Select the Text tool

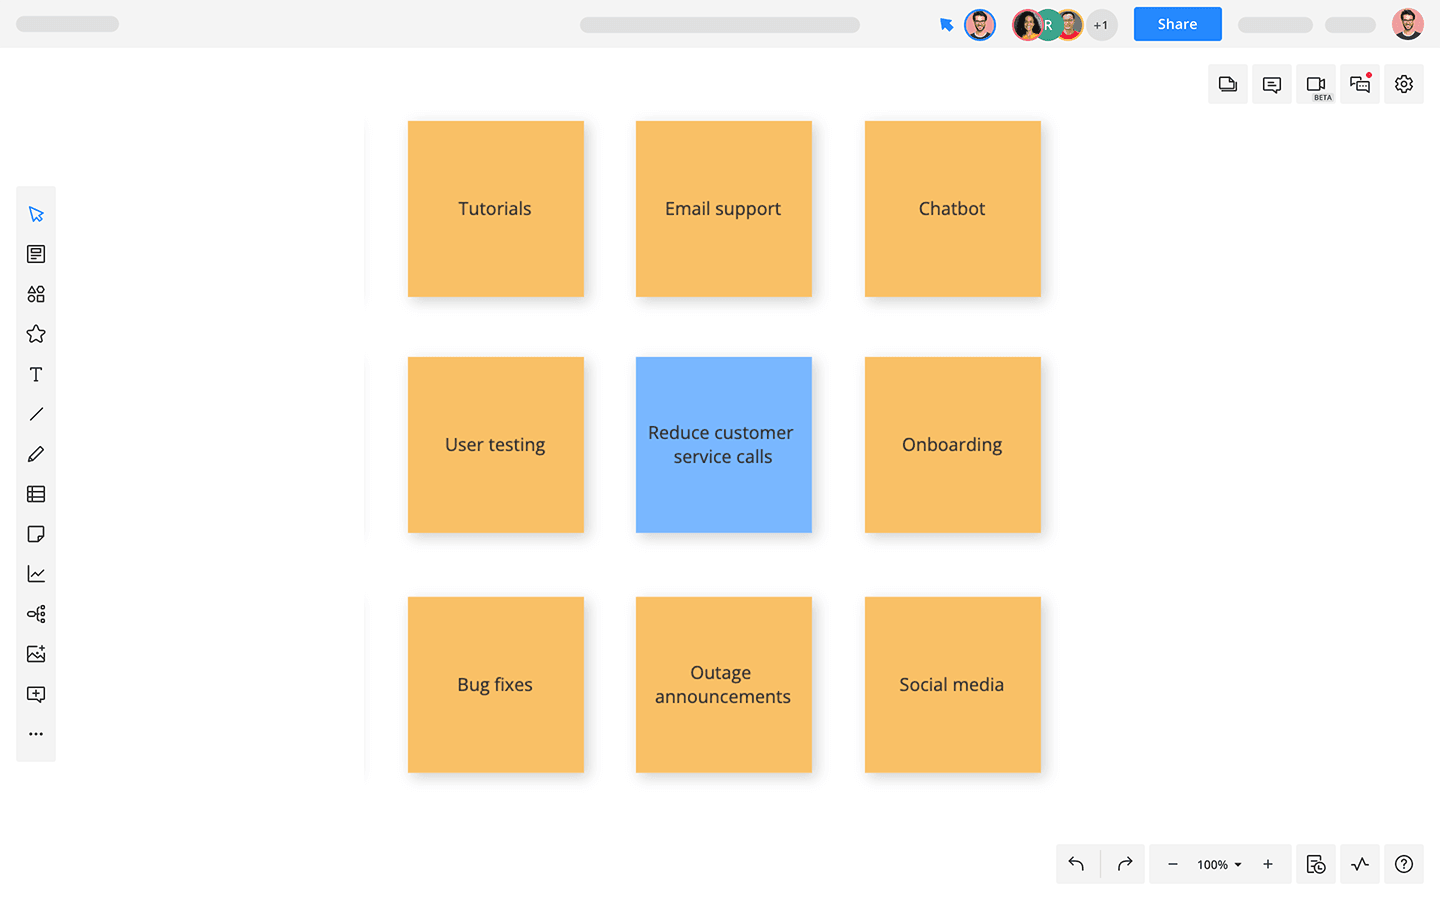click(x=36, y=374)
